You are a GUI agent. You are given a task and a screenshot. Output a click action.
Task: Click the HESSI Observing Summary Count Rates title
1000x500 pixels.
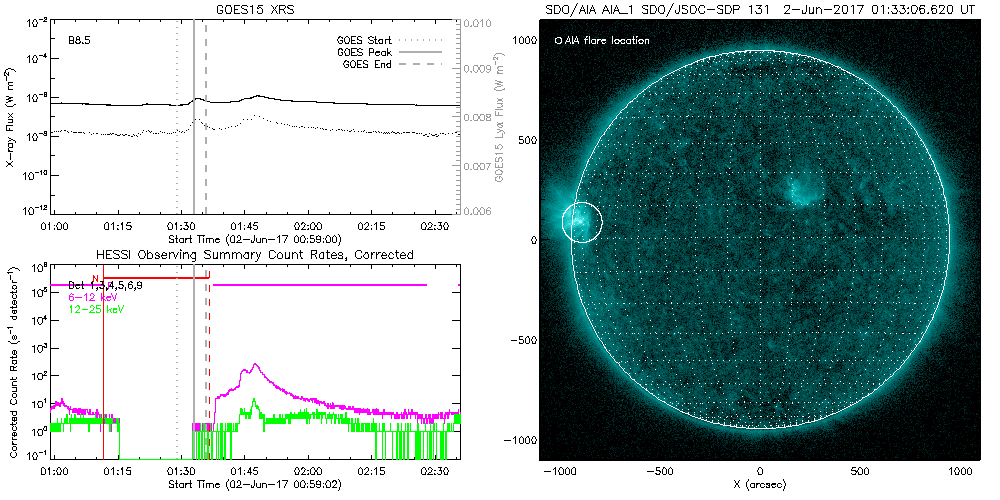point(255,255)
